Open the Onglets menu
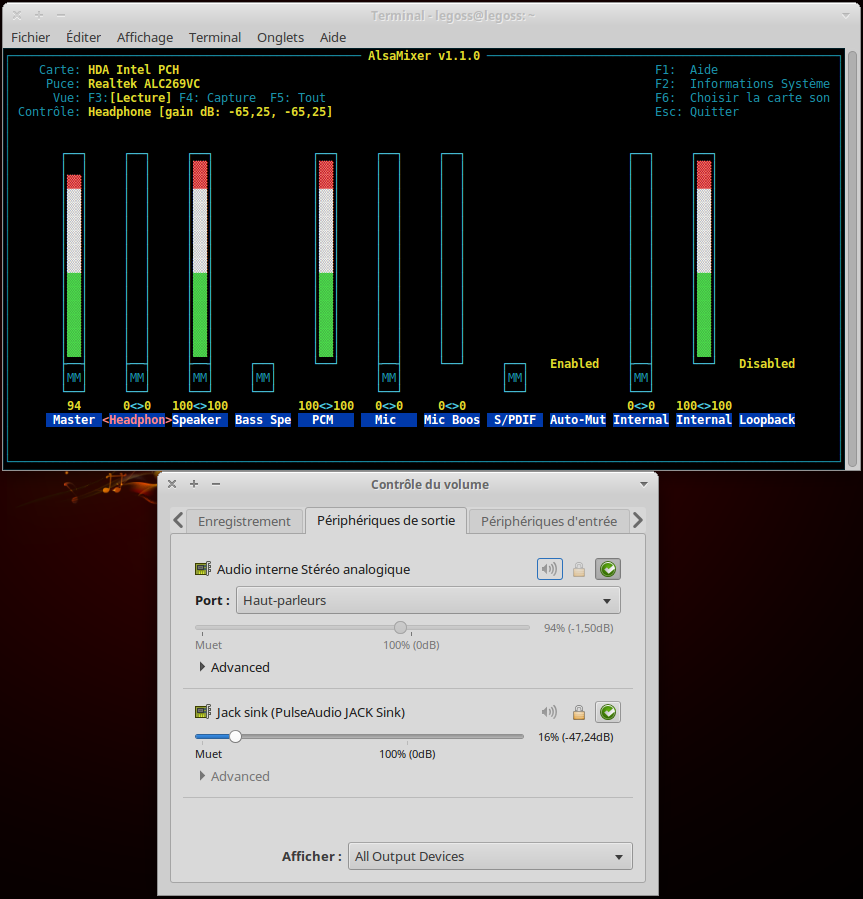This screenshot has width=863, height=899. coord(280,37)
